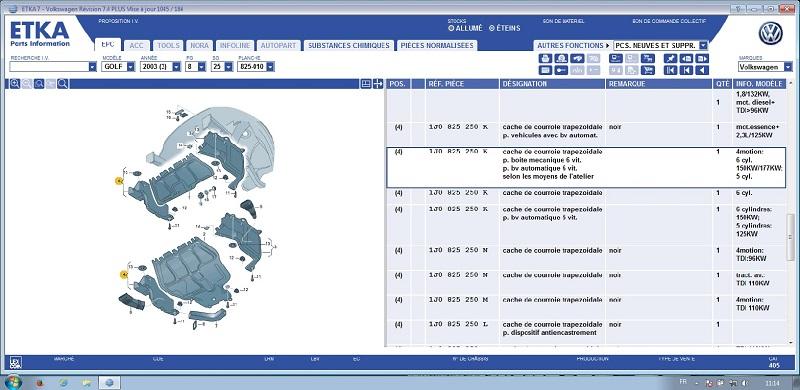Toggle the split-view layout icon above the diagram

click(366, 84)
